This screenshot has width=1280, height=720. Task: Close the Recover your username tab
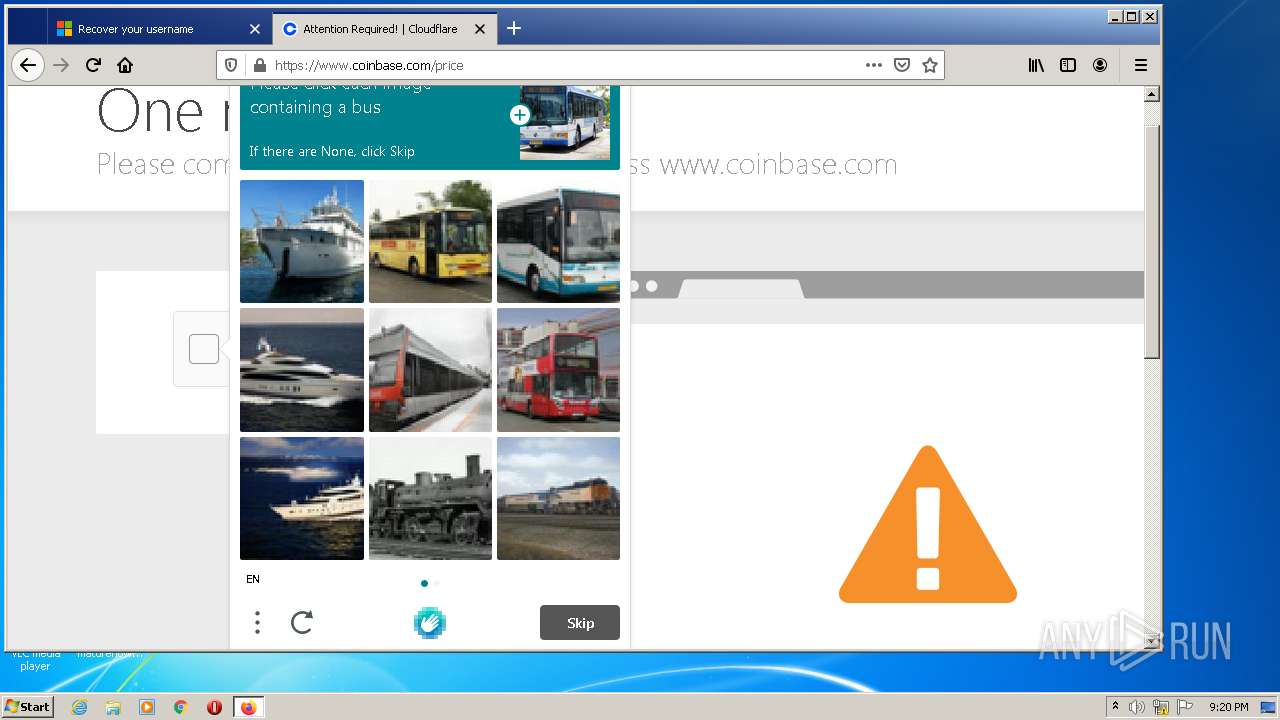[255, 29]
